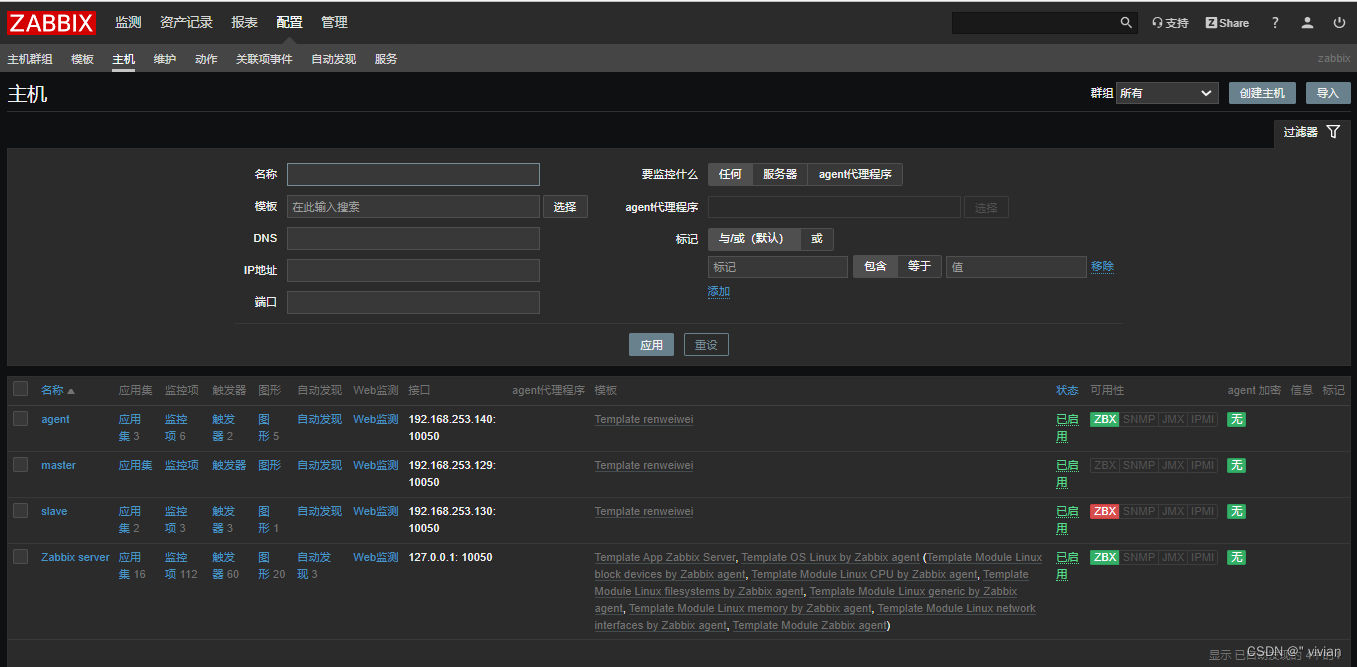The image size is (1357, 667).
Task: Open the 群组 dropdown
Action: pos(1167,93)
